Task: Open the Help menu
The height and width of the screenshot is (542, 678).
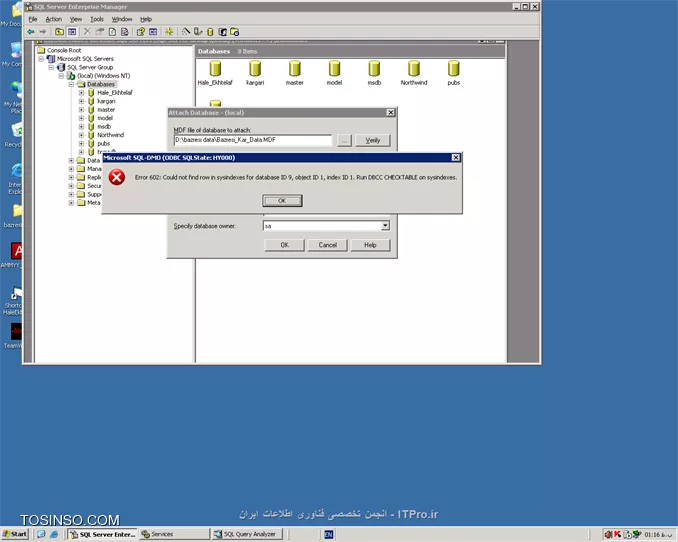Action: pyautogui.click(x=146, y=19)
